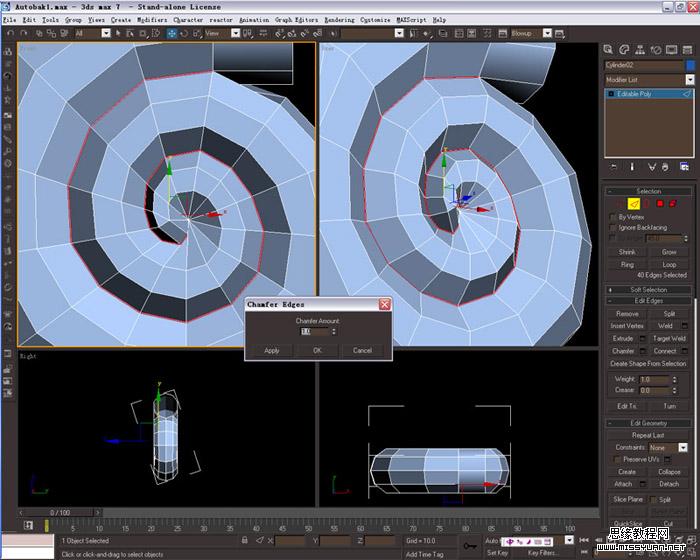The height and width of the screenshot is (560, 700).
Task: Enable By Vertex checkbox
Action: pyautogui.click(x=613, y=217)
